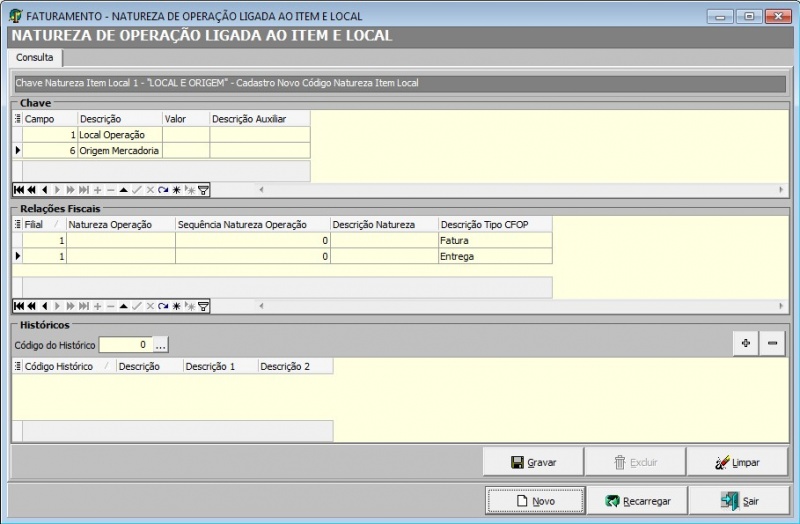Screen dimensions: 800x524
Task: Click filter funnel in Relações Fiscais navigator
Action: pyautogui.click(x=204, y=306)
